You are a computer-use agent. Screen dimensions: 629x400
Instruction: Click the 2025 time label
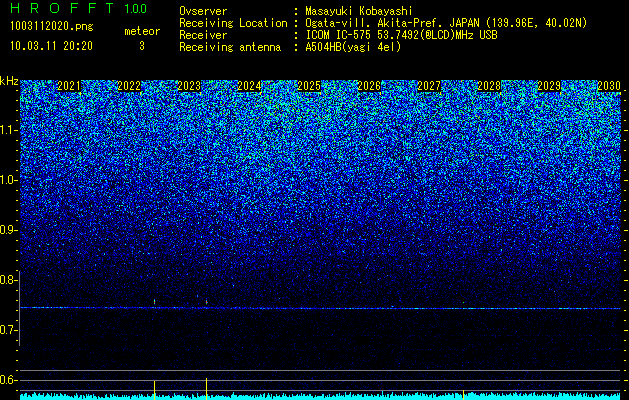(309, 86)
